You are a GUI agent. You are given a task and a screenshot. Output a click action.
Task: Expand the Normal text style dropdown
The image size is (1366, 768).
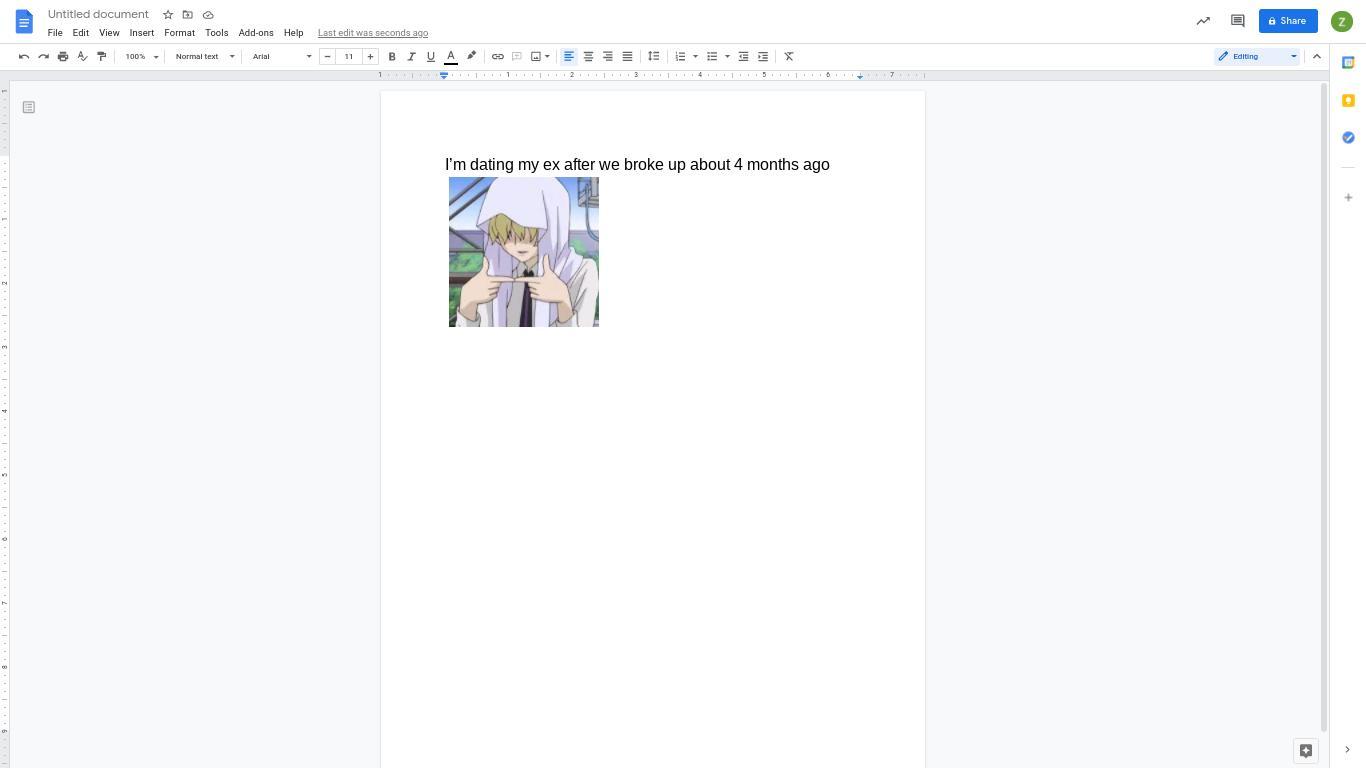click(x=204, y=57)
